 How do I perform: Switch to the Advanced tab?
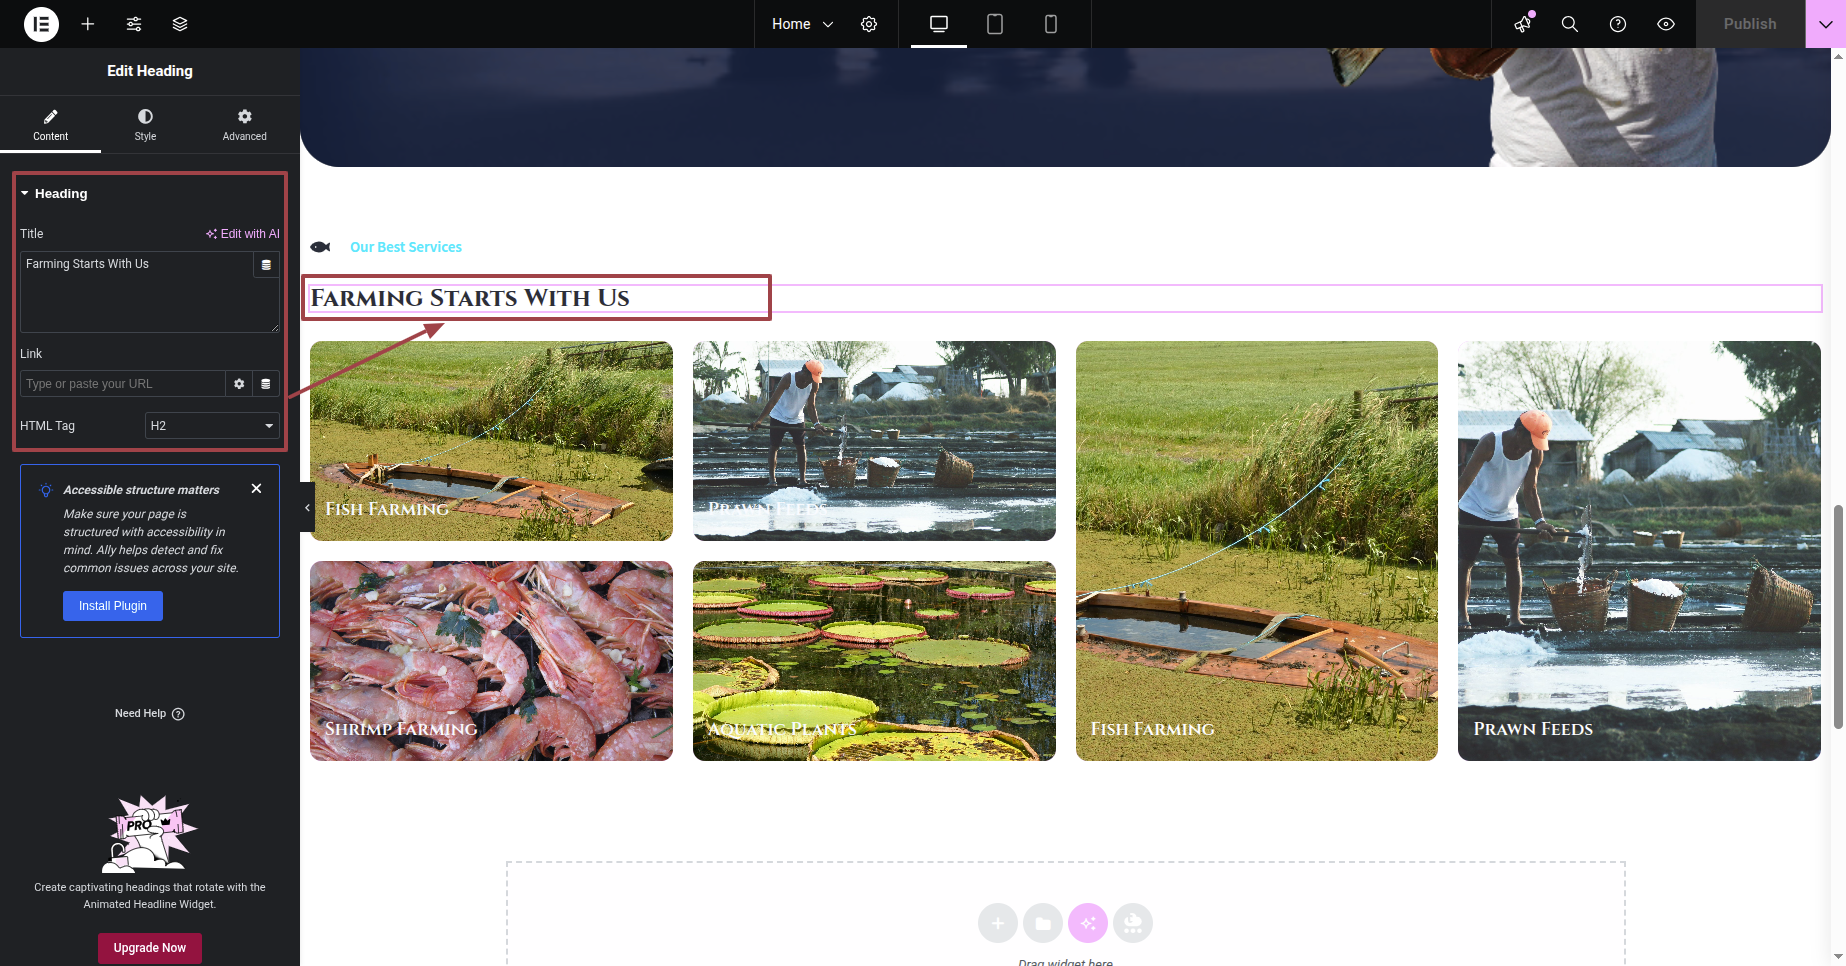click(x=245, y=125)
